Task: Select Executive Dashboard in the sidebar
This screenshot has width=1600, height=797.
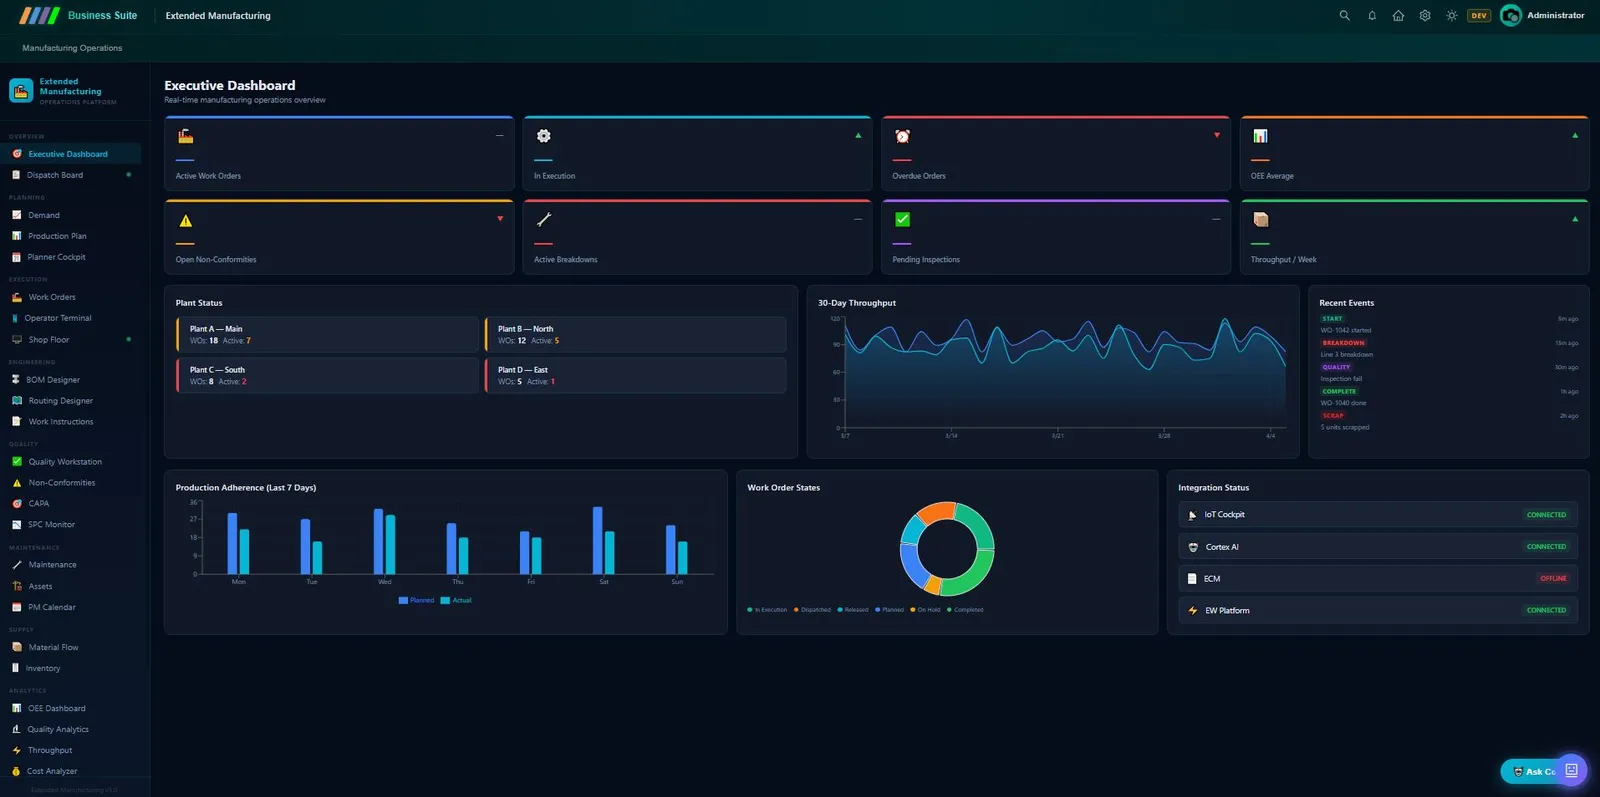Action: click(70, 154)
